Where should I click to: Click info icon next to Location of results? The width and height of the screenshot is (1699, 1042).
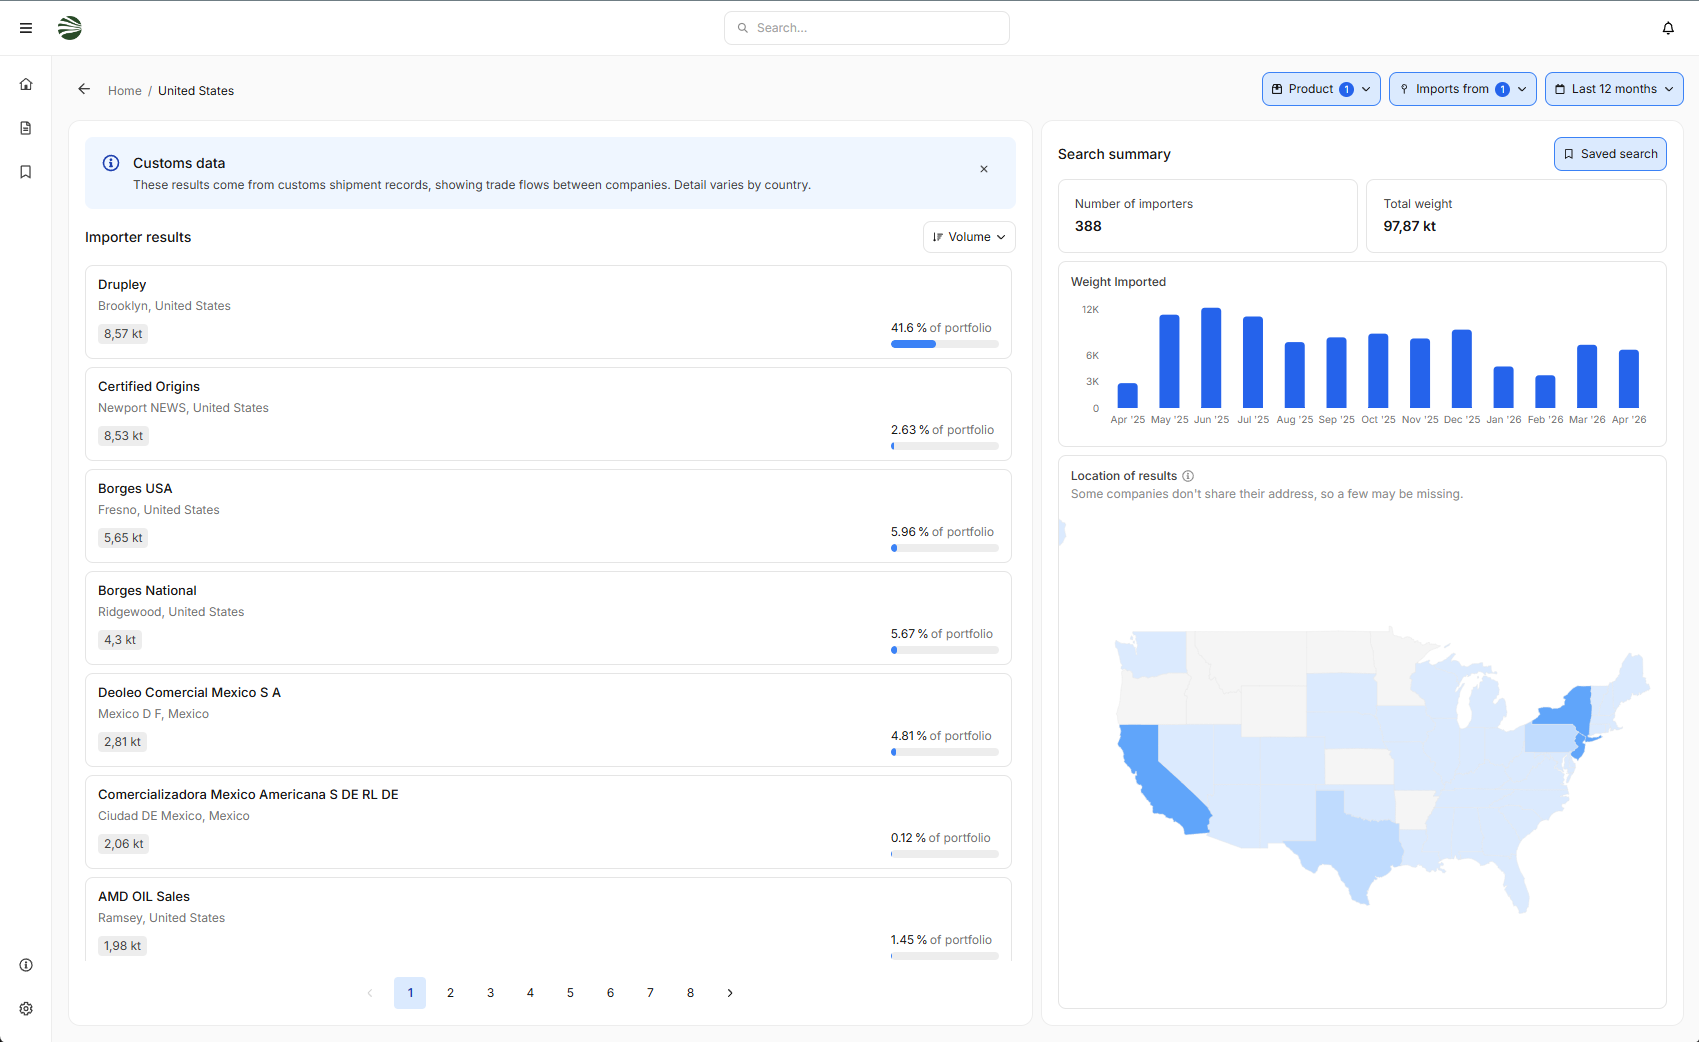pyautogui.click(x=1188, y=476)
